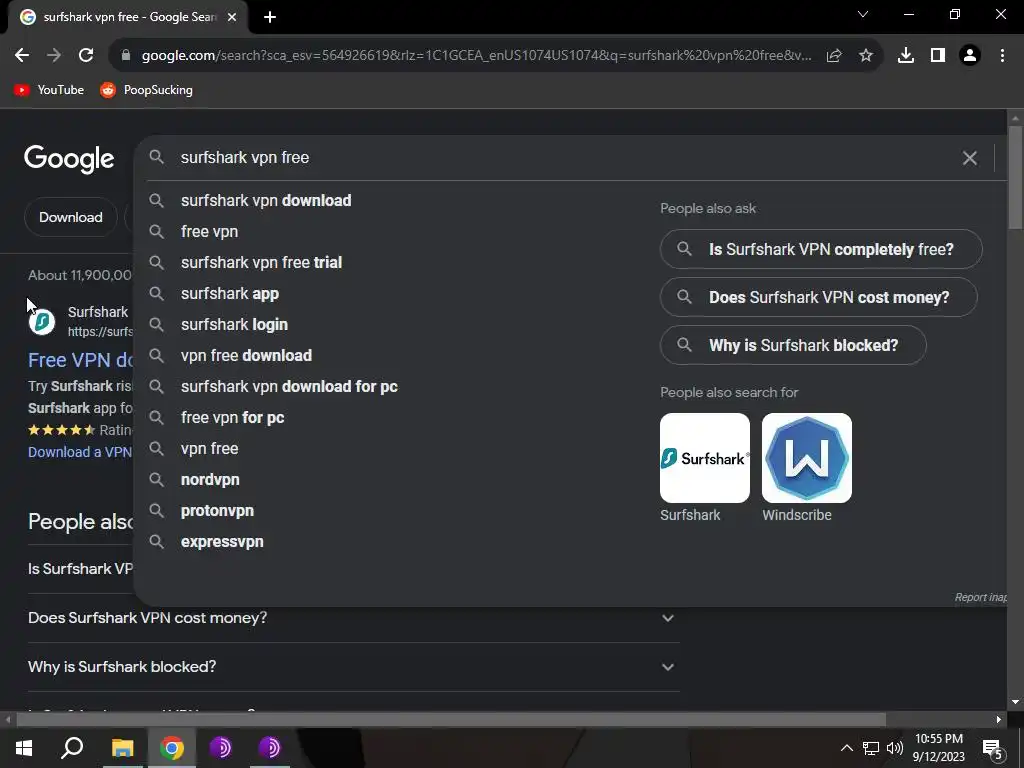Open the clock showing 10:55 PM
This screenshot has width=1024, height=768.
pyautogui.click(x=938, y=748)
